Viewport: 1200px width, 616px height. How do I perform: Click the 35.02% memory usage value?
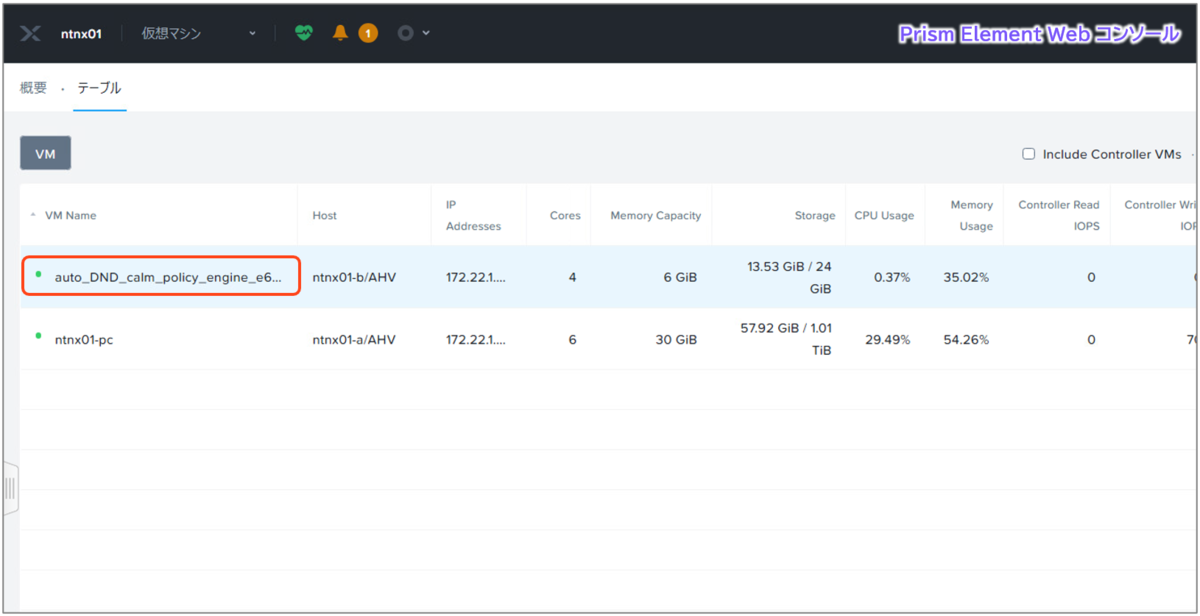click(966, 277)
